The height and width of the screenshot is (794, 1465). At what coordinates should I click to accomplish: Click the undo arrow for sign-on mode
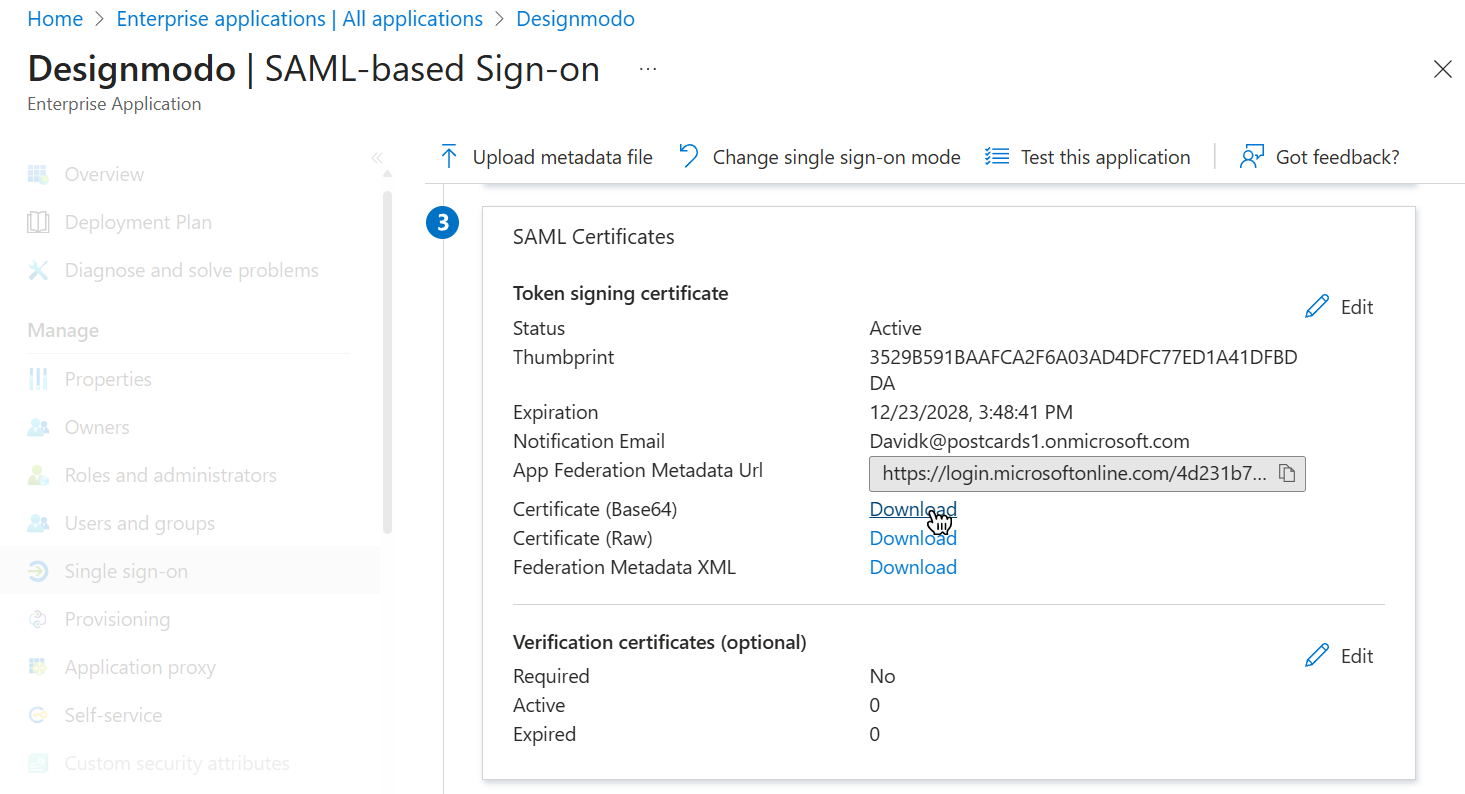[x=688, y=156]
